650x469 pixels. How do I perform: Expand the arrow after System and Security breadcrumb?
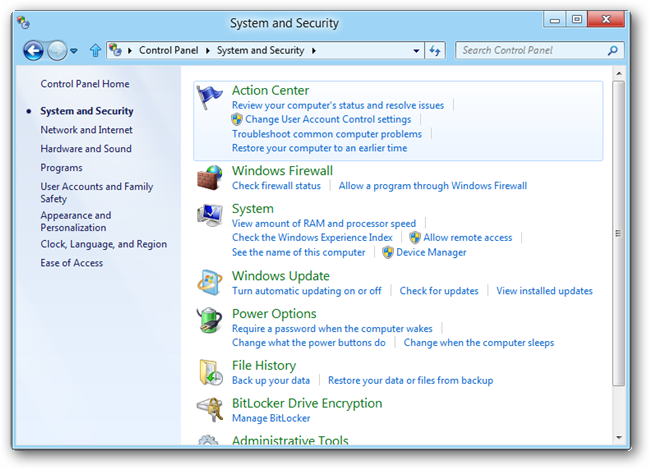click(x=314, y=51)
